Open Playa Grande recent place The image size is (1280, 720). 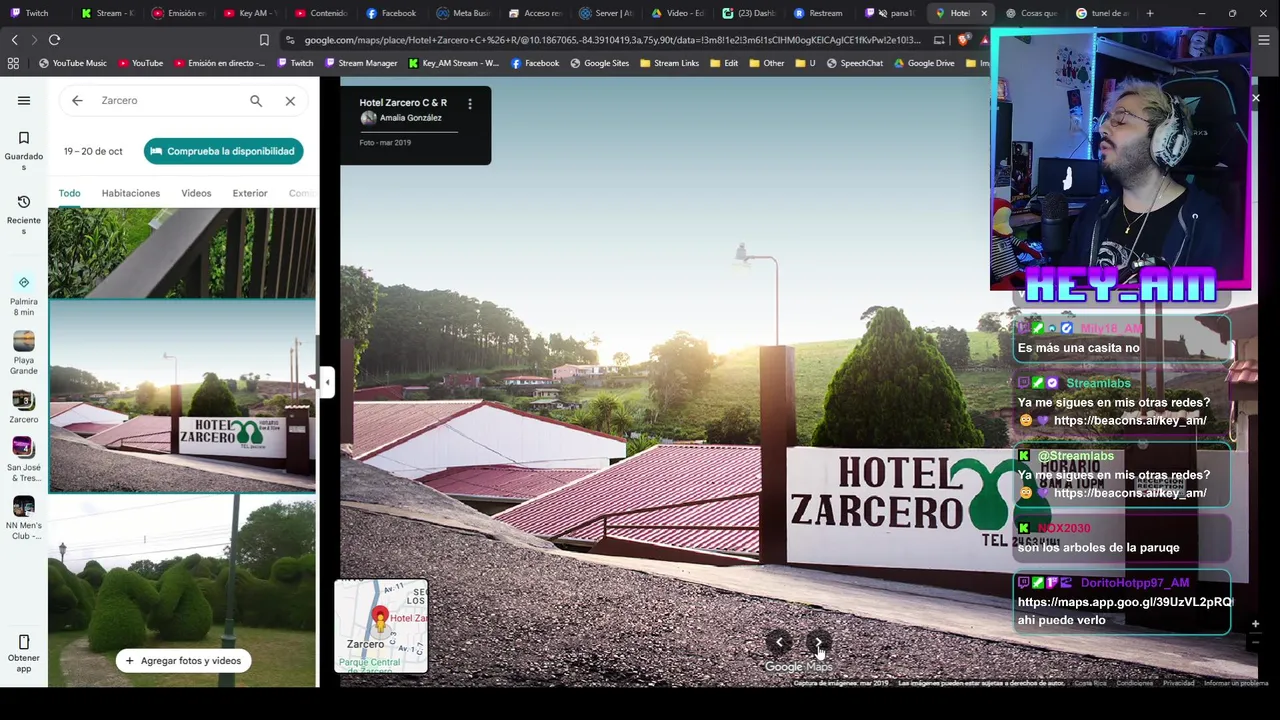pos(24,353)
